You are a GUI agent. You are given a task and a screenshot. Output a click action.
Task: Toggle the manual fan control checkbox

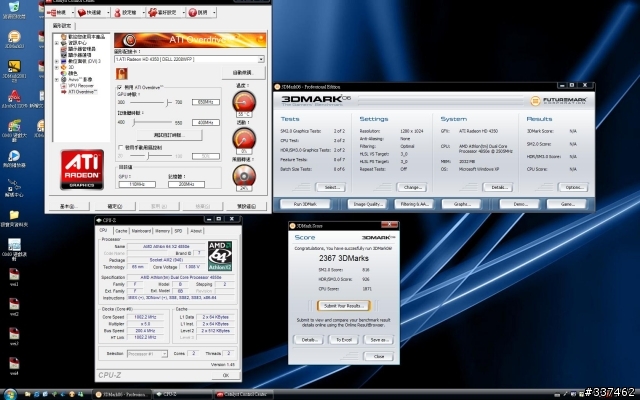click(x=120, y=147)
